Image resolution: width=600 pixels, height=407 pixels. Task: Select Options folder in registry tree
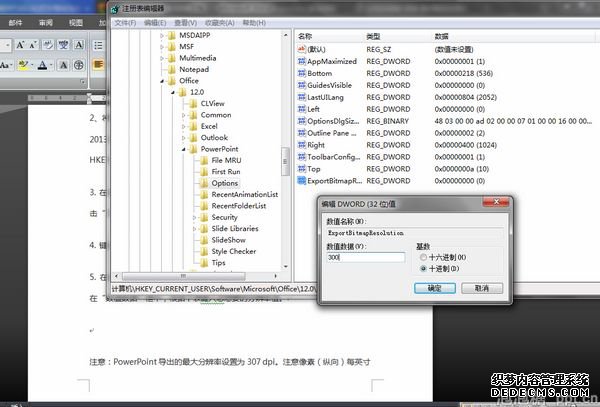[x=225, y=183]
